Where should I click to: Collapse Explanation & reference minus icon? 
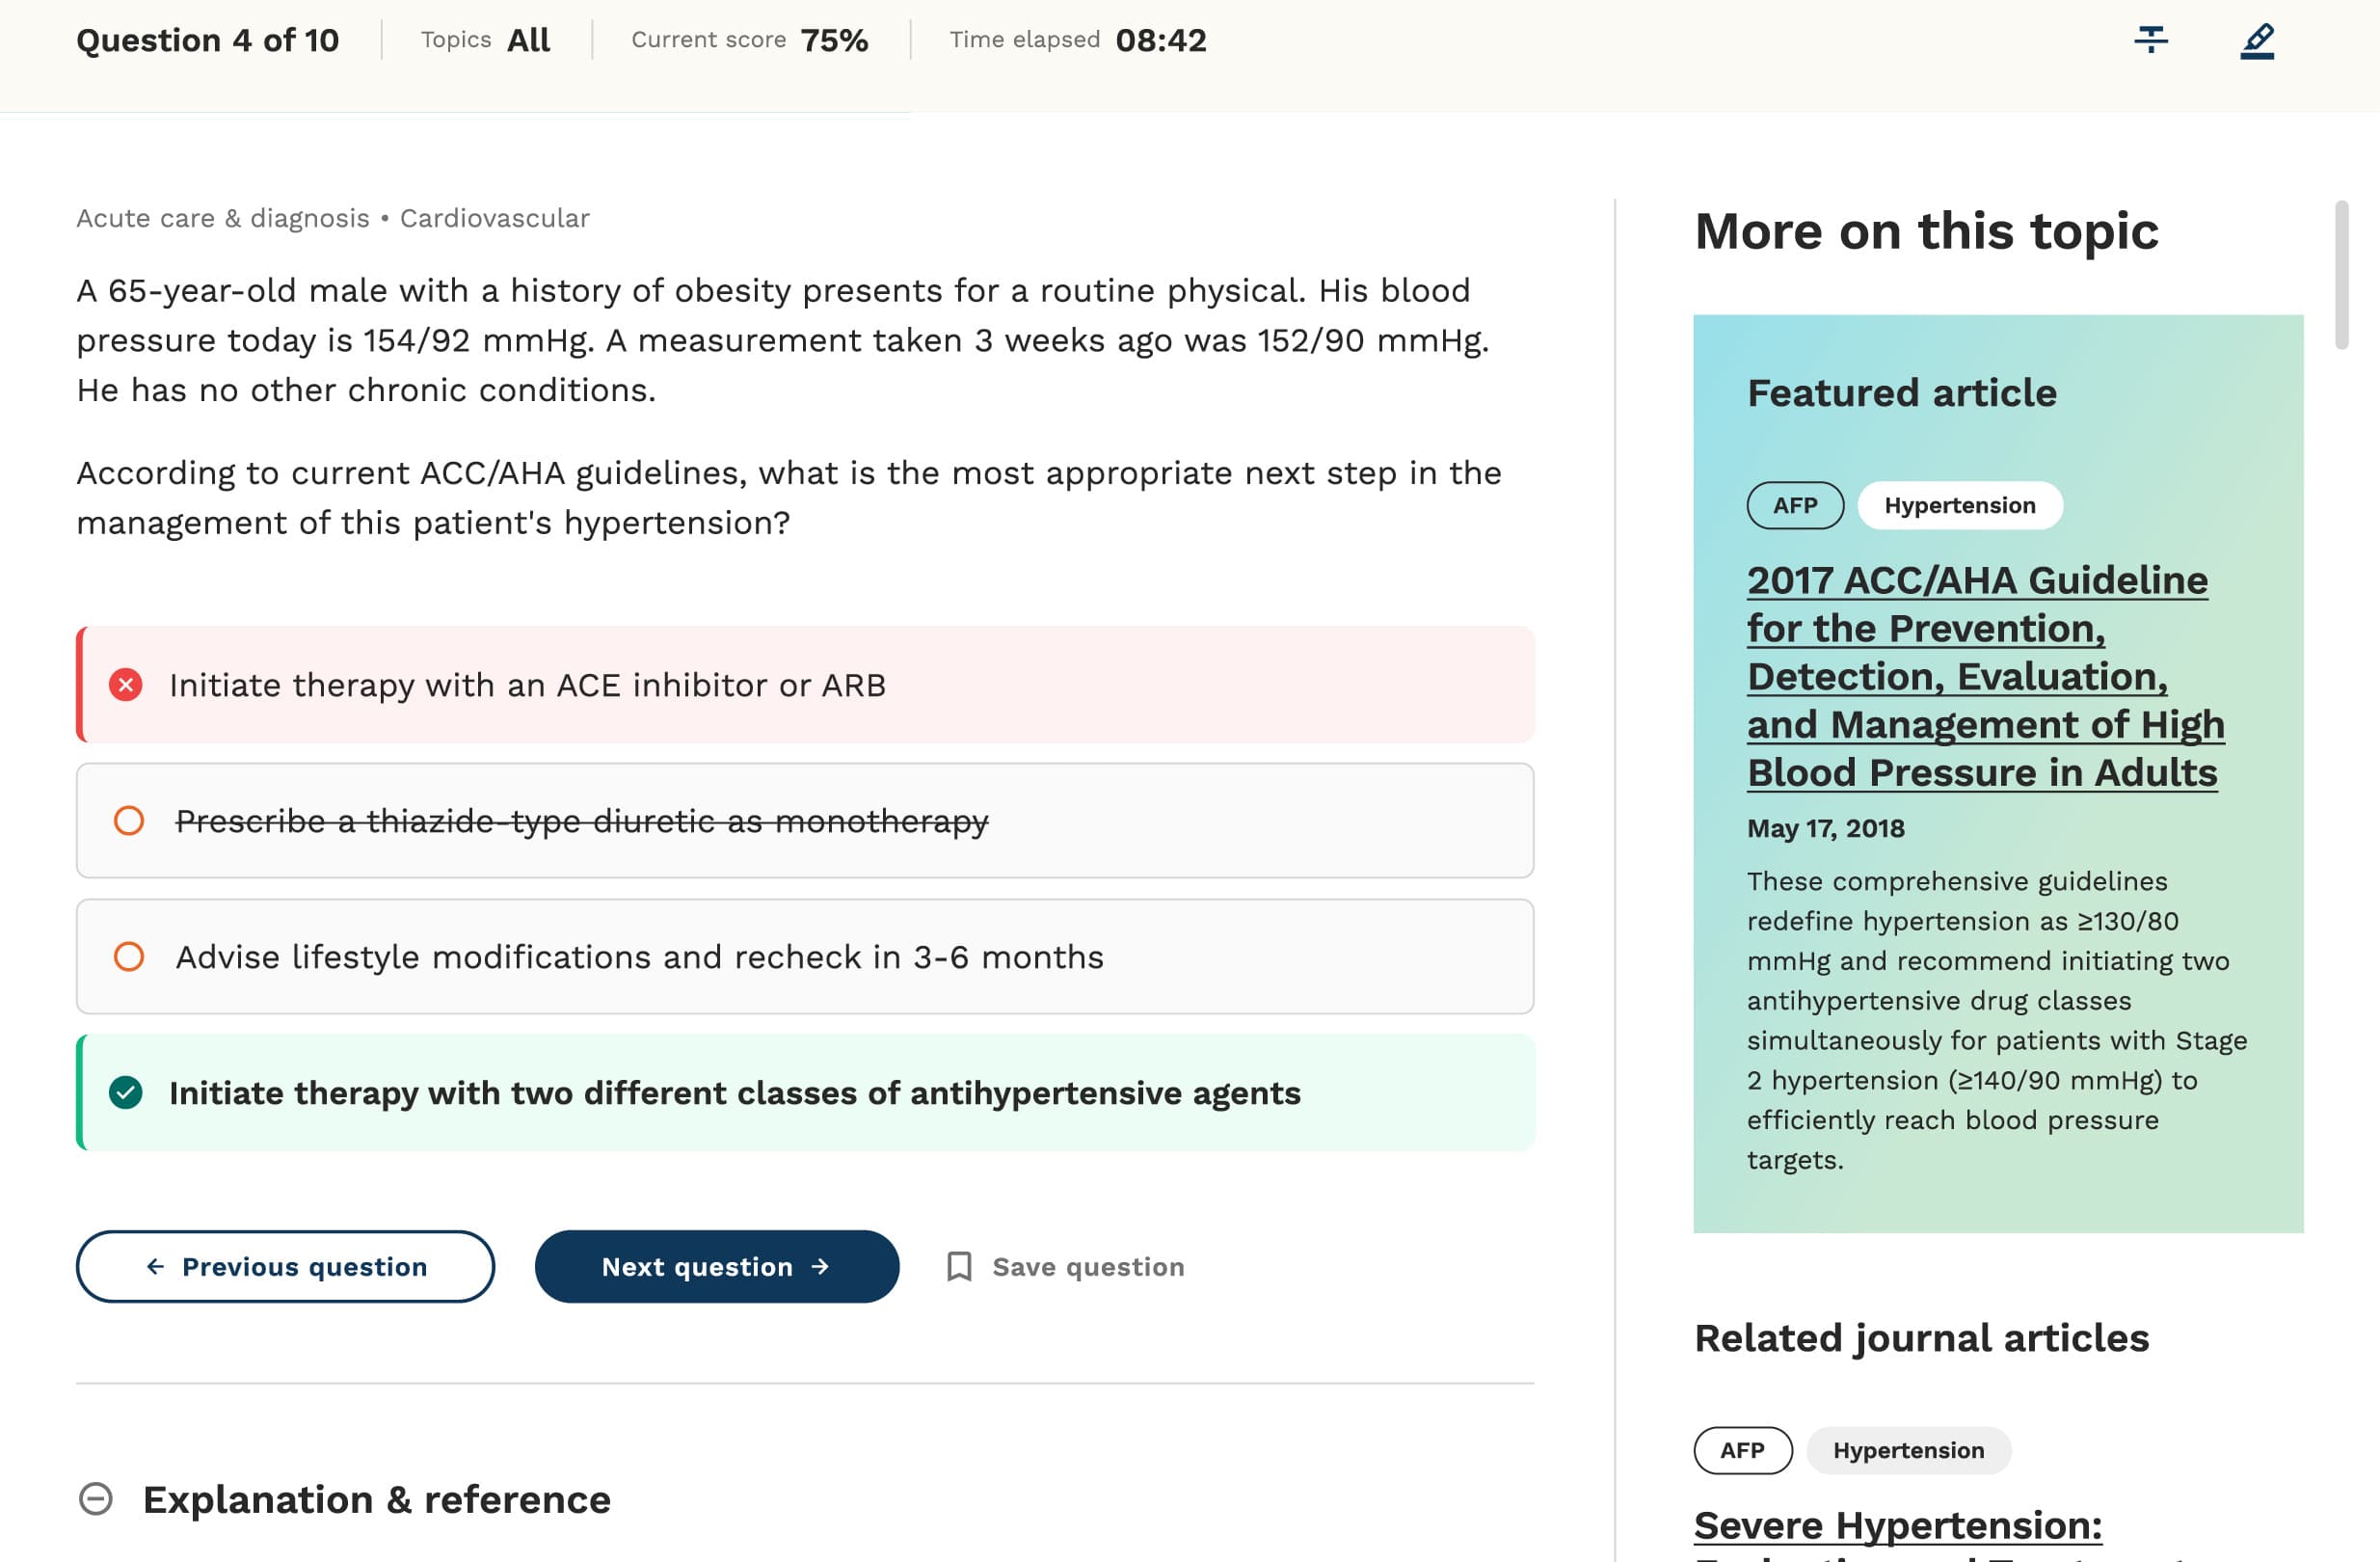(x=96, y=1499)
